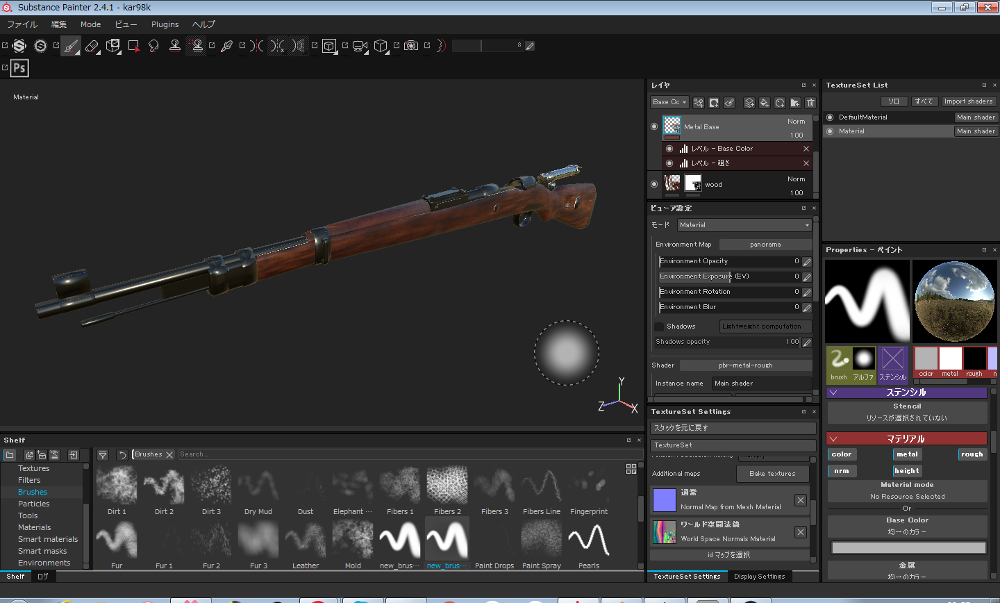Click the 3D viewport cube display icon
The image size is (1000, 603).
[329, 46]
